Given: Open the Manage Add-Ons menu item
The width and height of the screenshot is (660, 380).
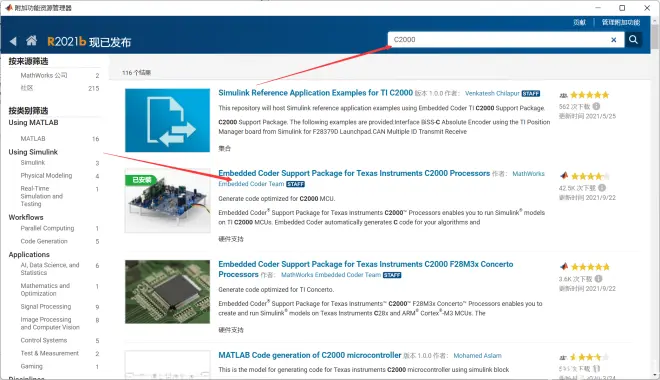Looking at the screenshot, I should pyautogui.click(x=621, y=22).
